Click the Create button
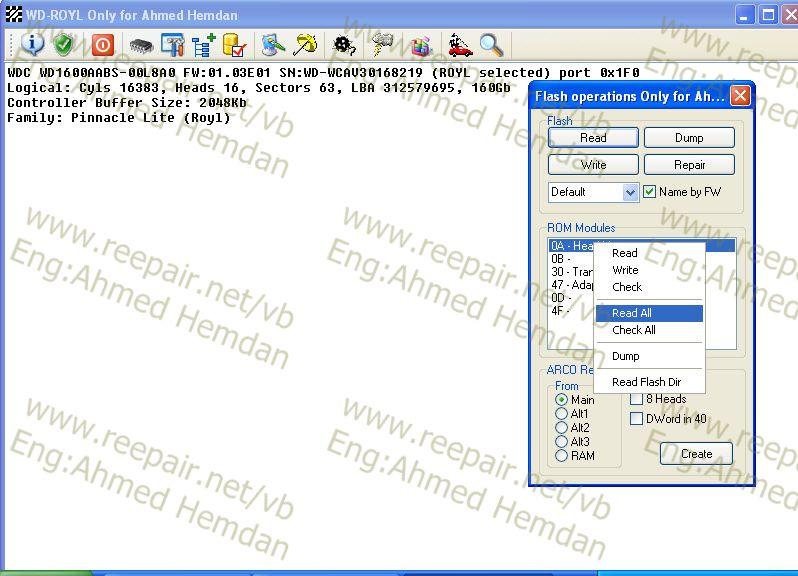Image resolution: width=798 pixels, height=576 pixels. pos(696,453)
